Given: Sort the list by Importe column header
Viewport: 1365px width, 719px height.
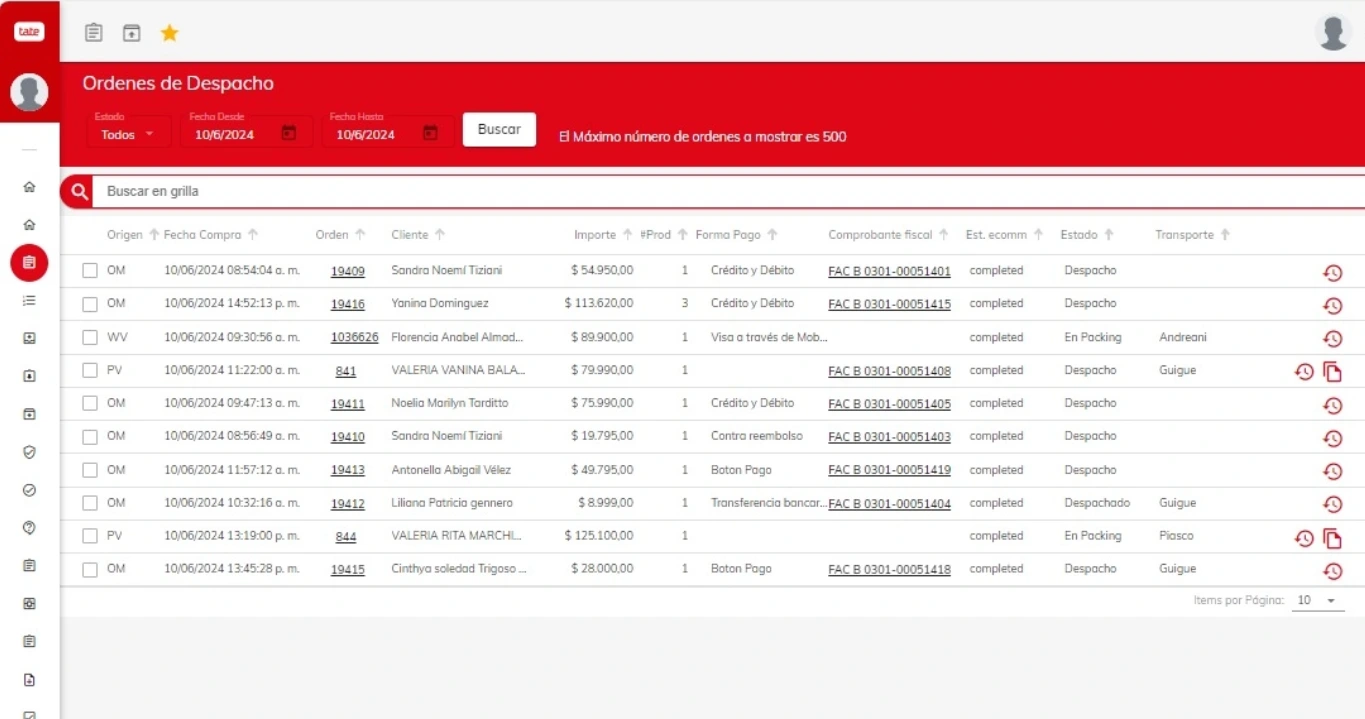Looking at the screenshot, I should [597, 234].
